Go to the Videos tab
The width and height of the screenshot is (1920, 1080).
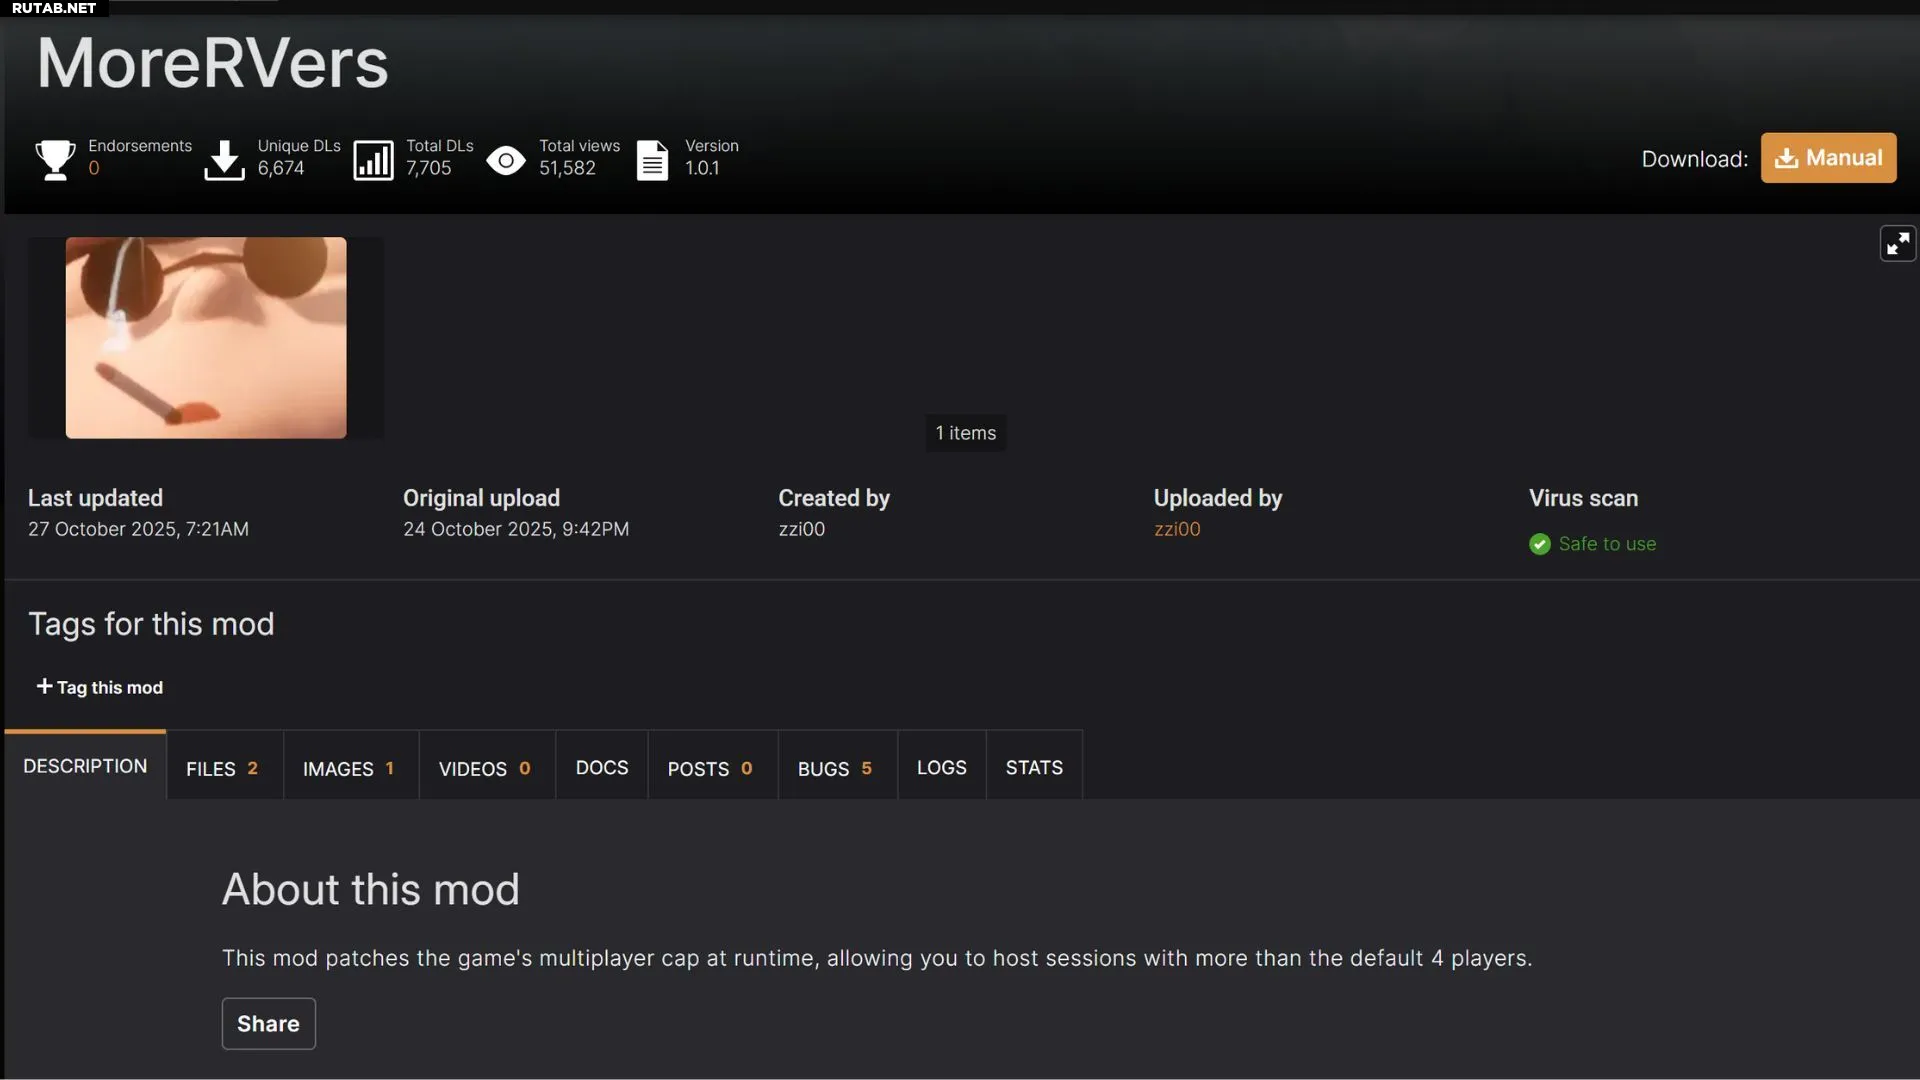[485, 768]
